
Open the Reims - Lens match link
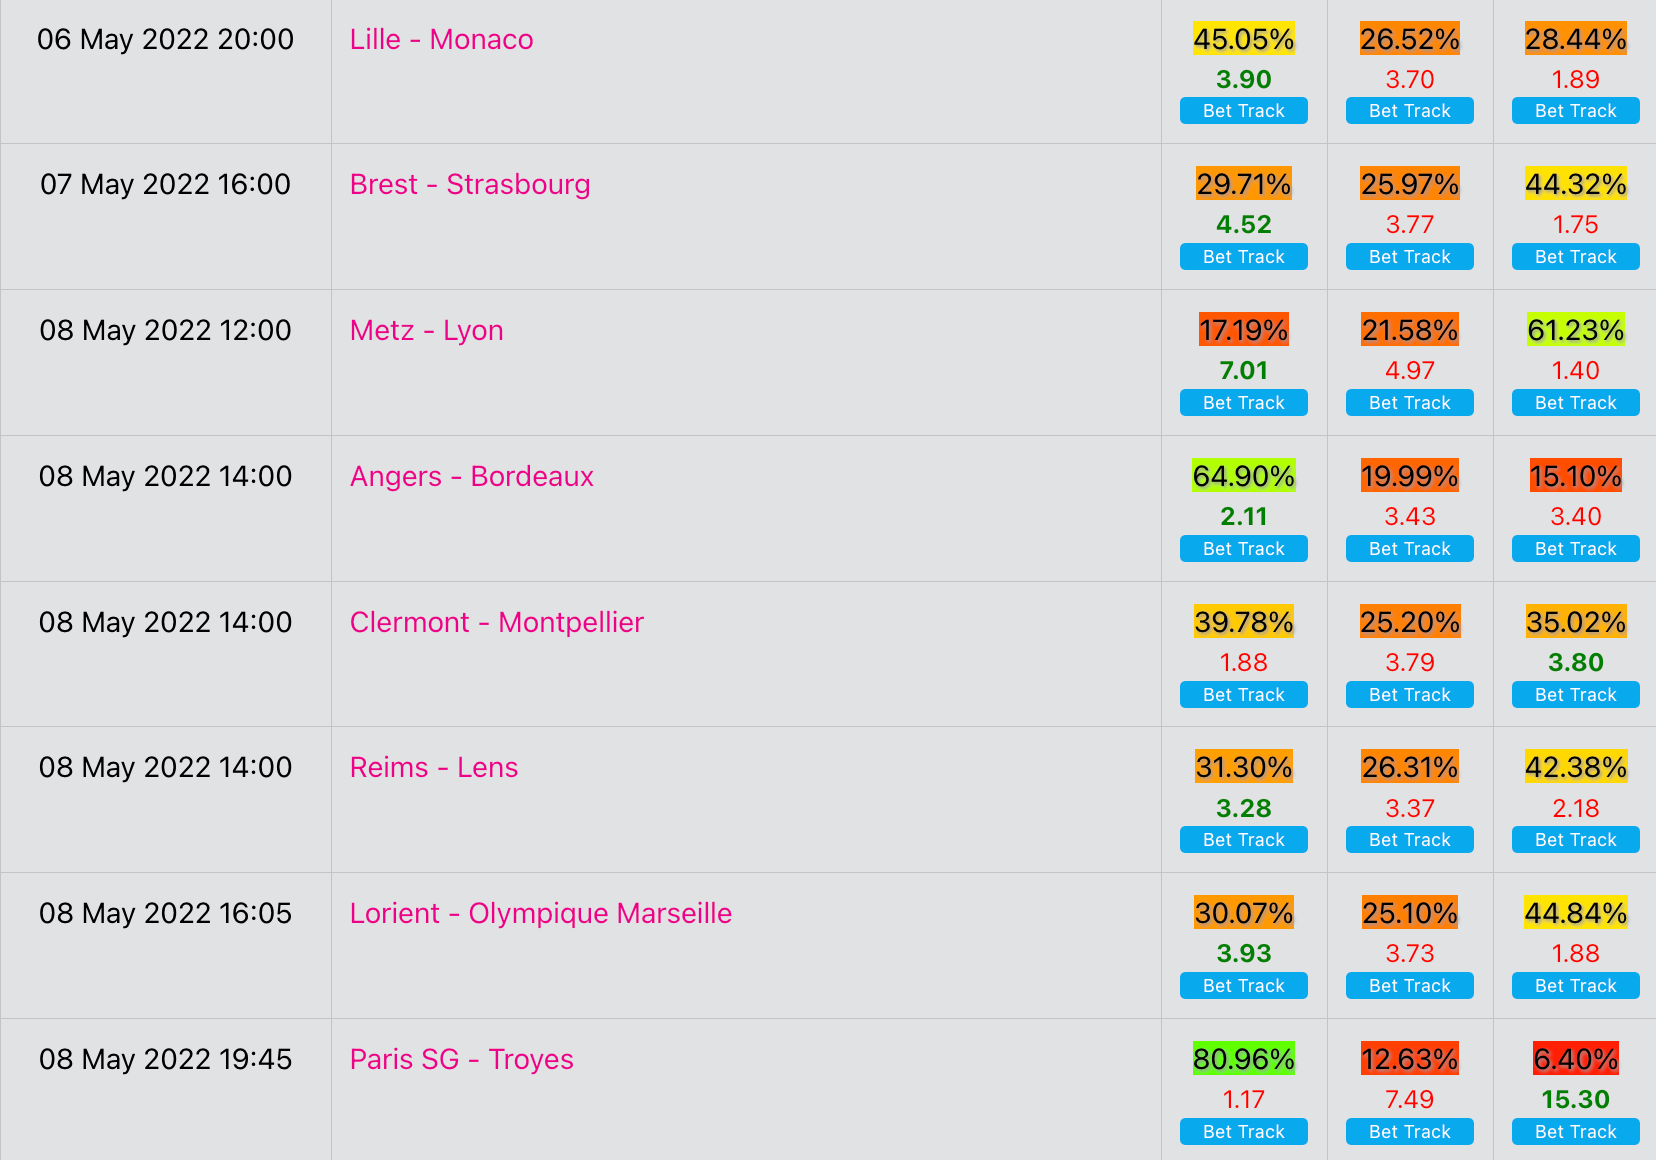(x=434, y=767)
